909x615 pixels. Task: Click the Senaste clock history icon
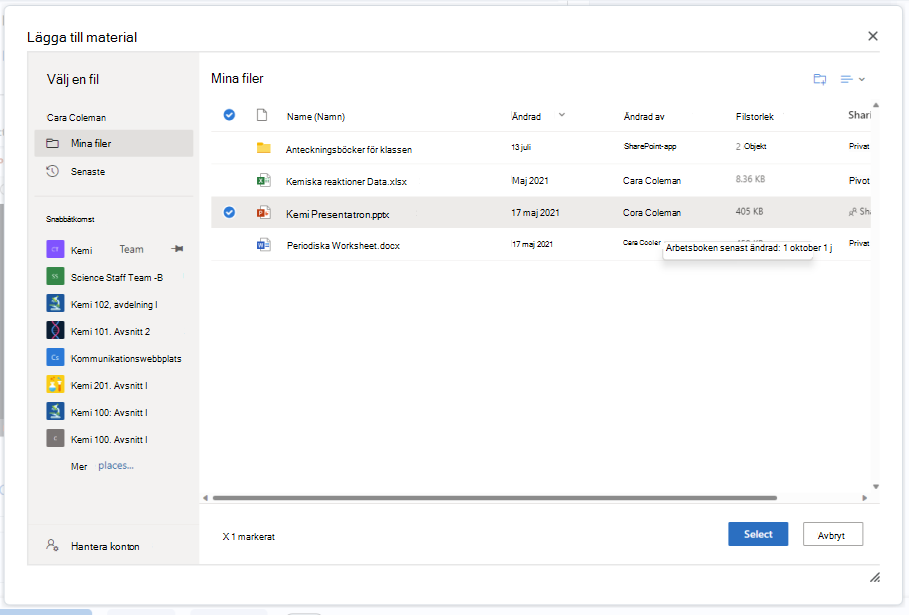(52, 171)
